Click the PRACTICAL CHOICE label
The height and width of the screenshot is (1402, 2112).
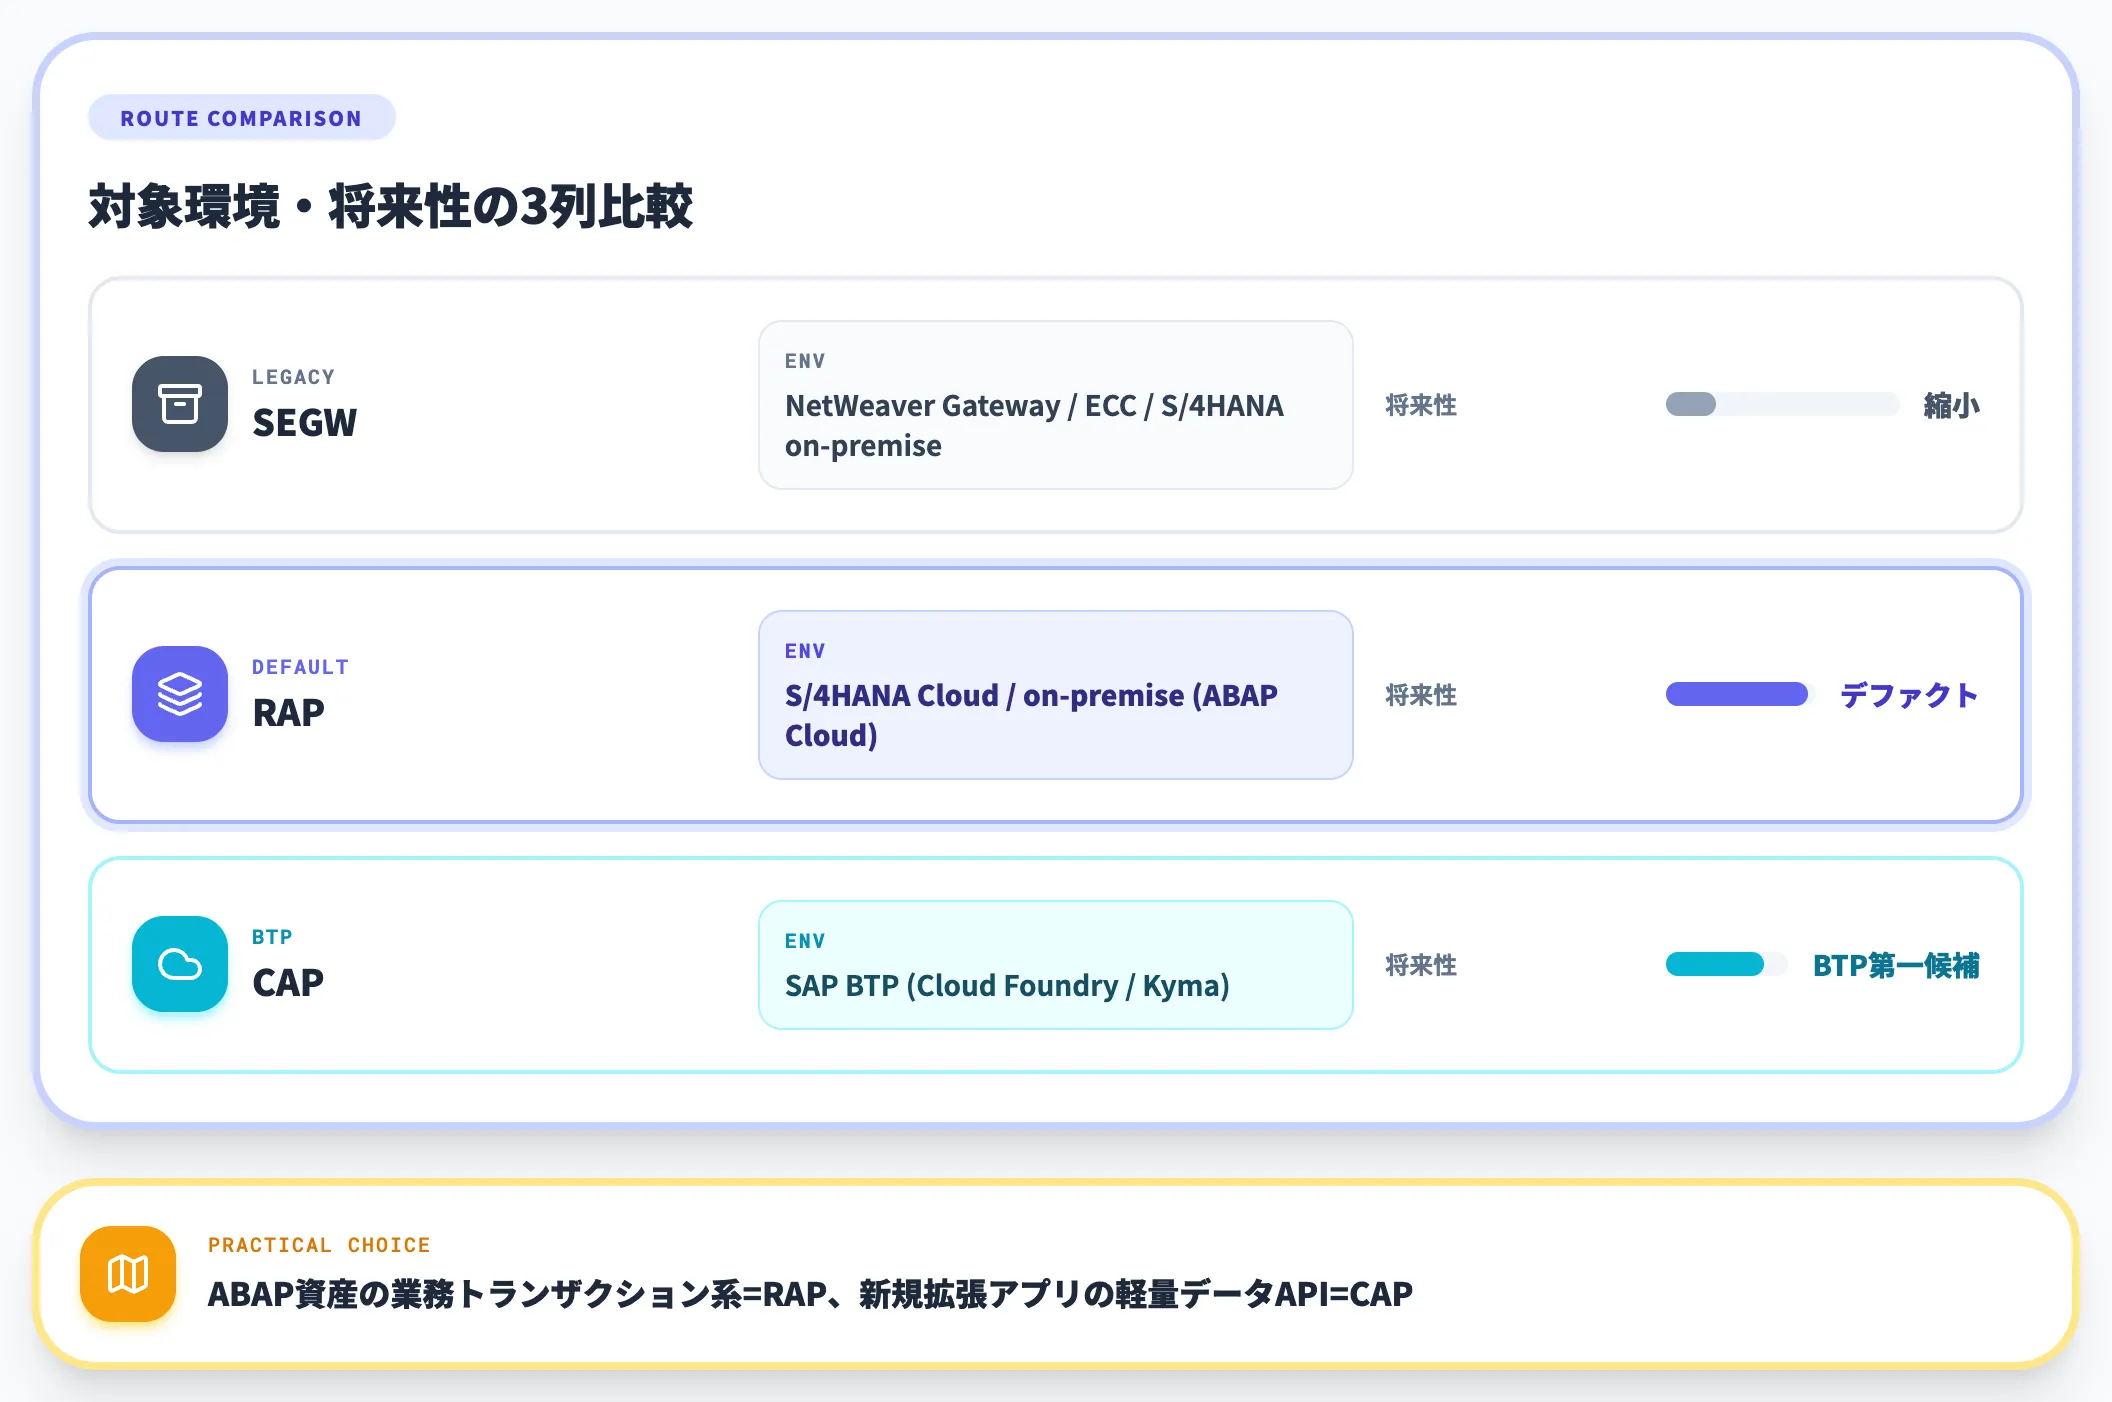(x=319, y=1245)
